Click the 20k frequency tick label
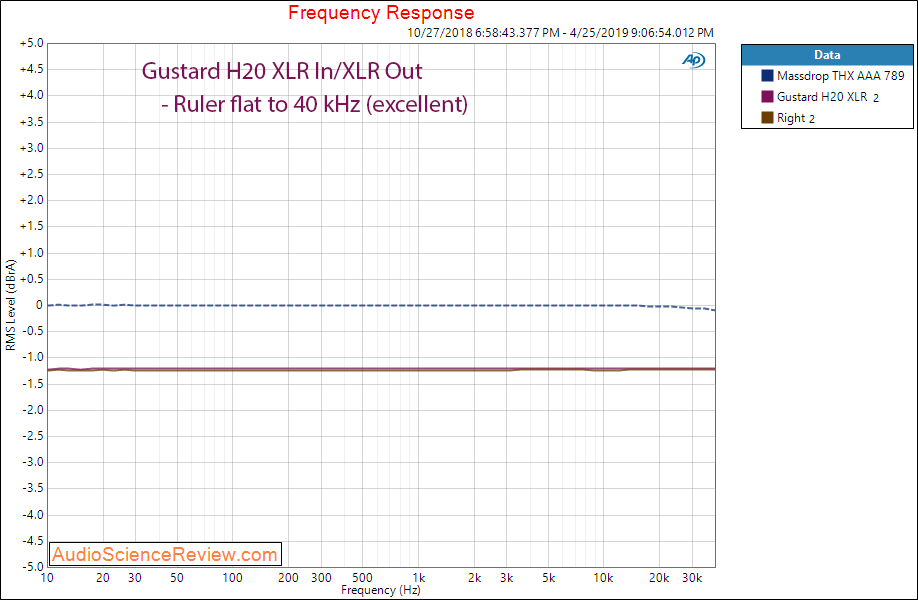Viewport: 918px width, 600px height. tap(659, 578)
